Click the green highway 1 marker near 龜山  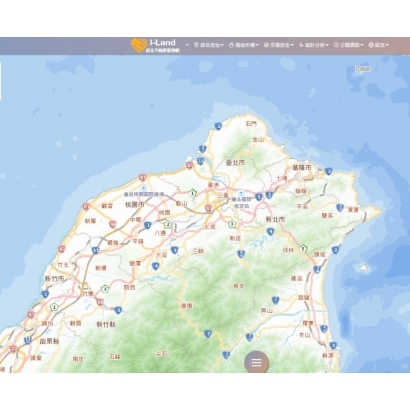192,193
